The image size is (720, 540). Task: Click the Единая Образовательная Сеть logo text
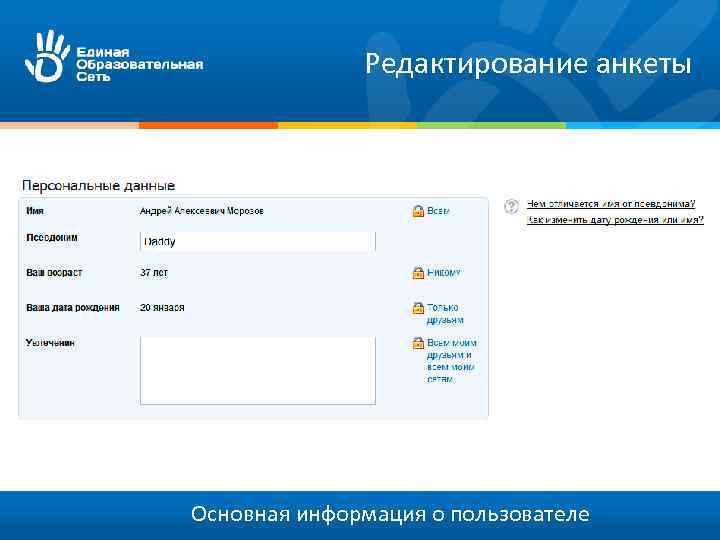pyautogui.click(x=140, y=64)
